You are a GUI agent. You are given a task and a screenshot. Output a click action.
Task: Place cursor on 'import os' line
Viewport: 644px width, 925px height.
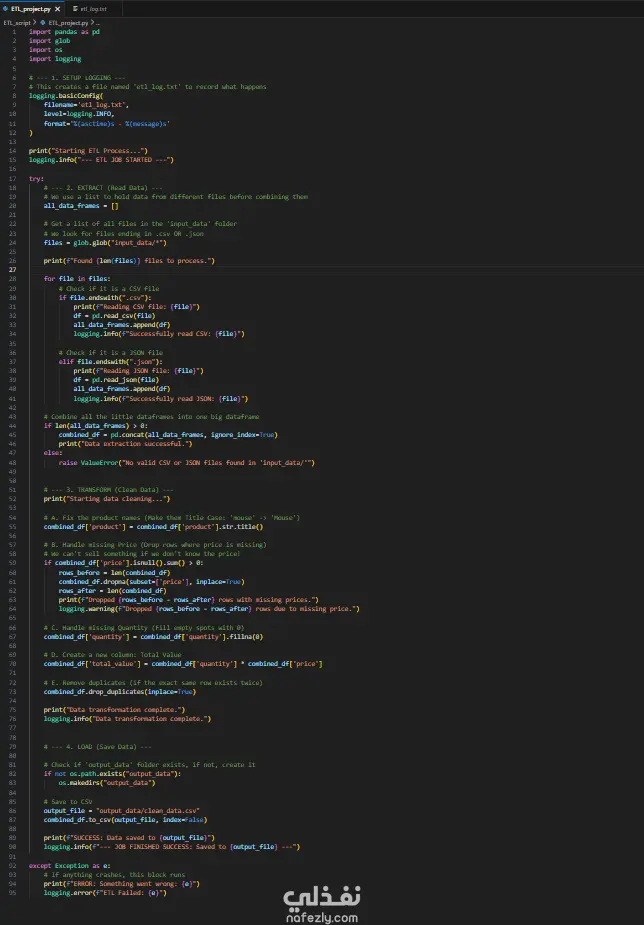45,50
